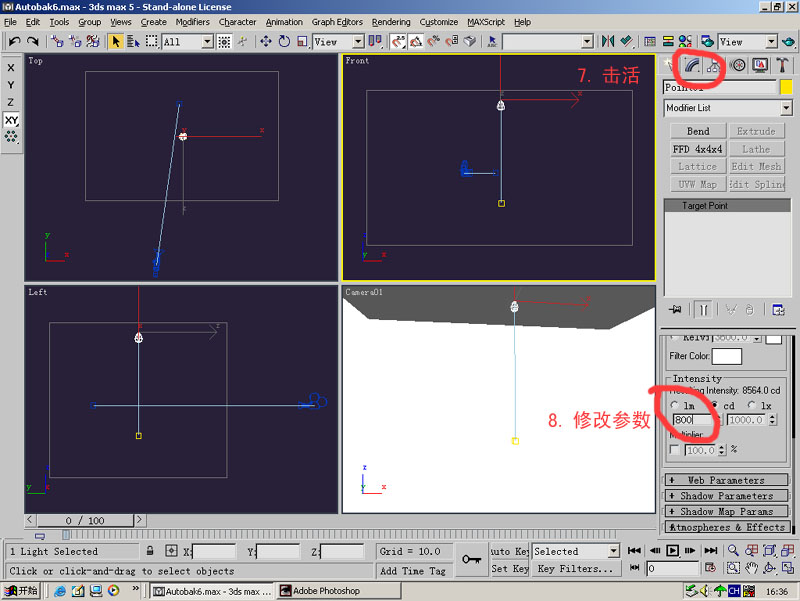Open the Motion command panel tab
800x601 pixels.
[737, 65]
